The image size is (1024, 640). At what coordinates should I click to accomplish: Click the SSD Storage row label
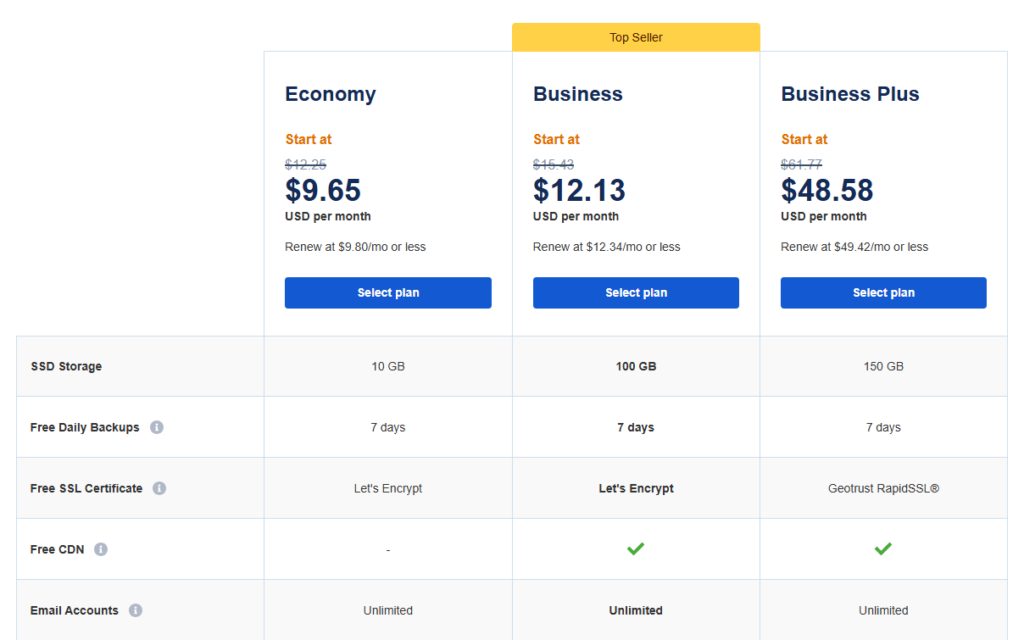66,366
